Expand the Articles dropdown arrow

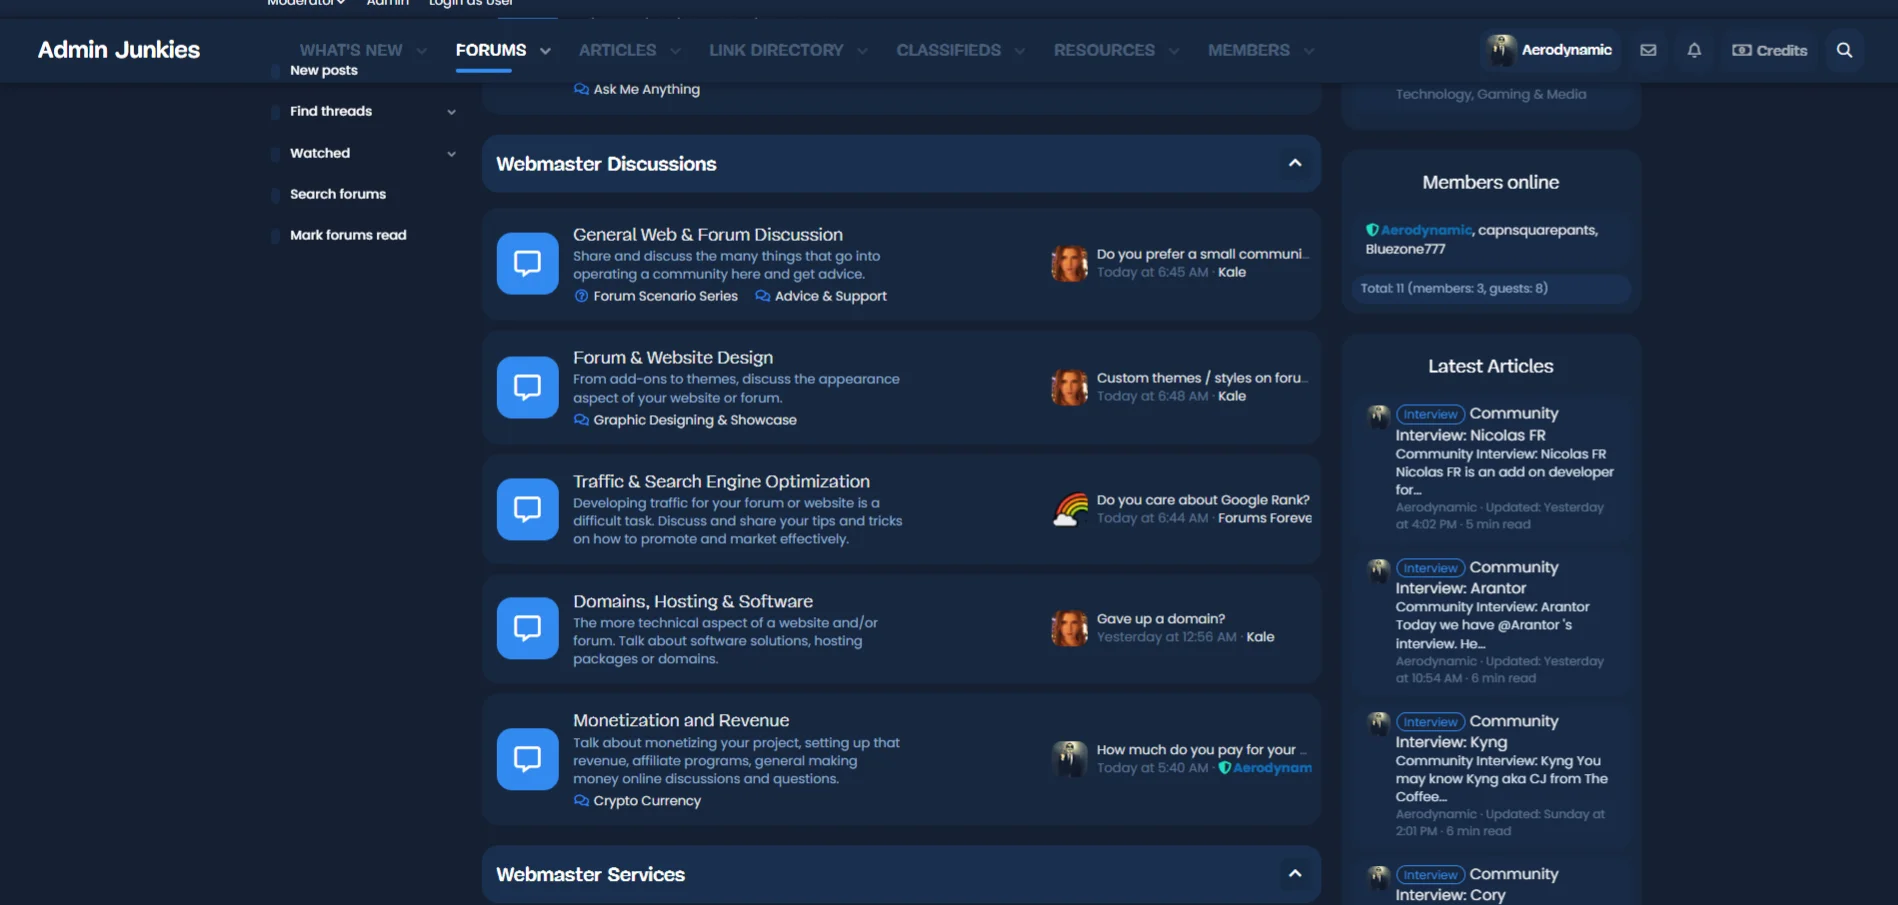coord(675,51)
